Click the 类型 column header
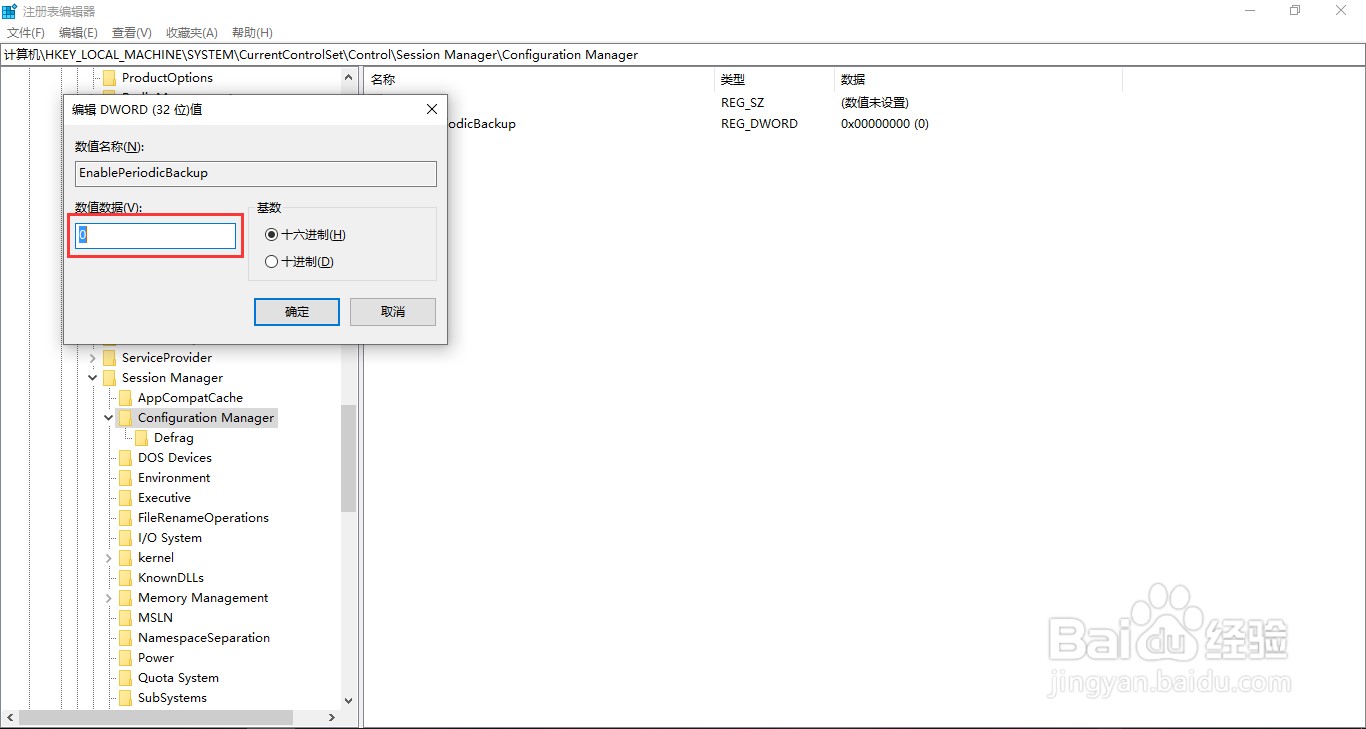Viewport: 1366px width, 729px height. (x=775, y=79)
